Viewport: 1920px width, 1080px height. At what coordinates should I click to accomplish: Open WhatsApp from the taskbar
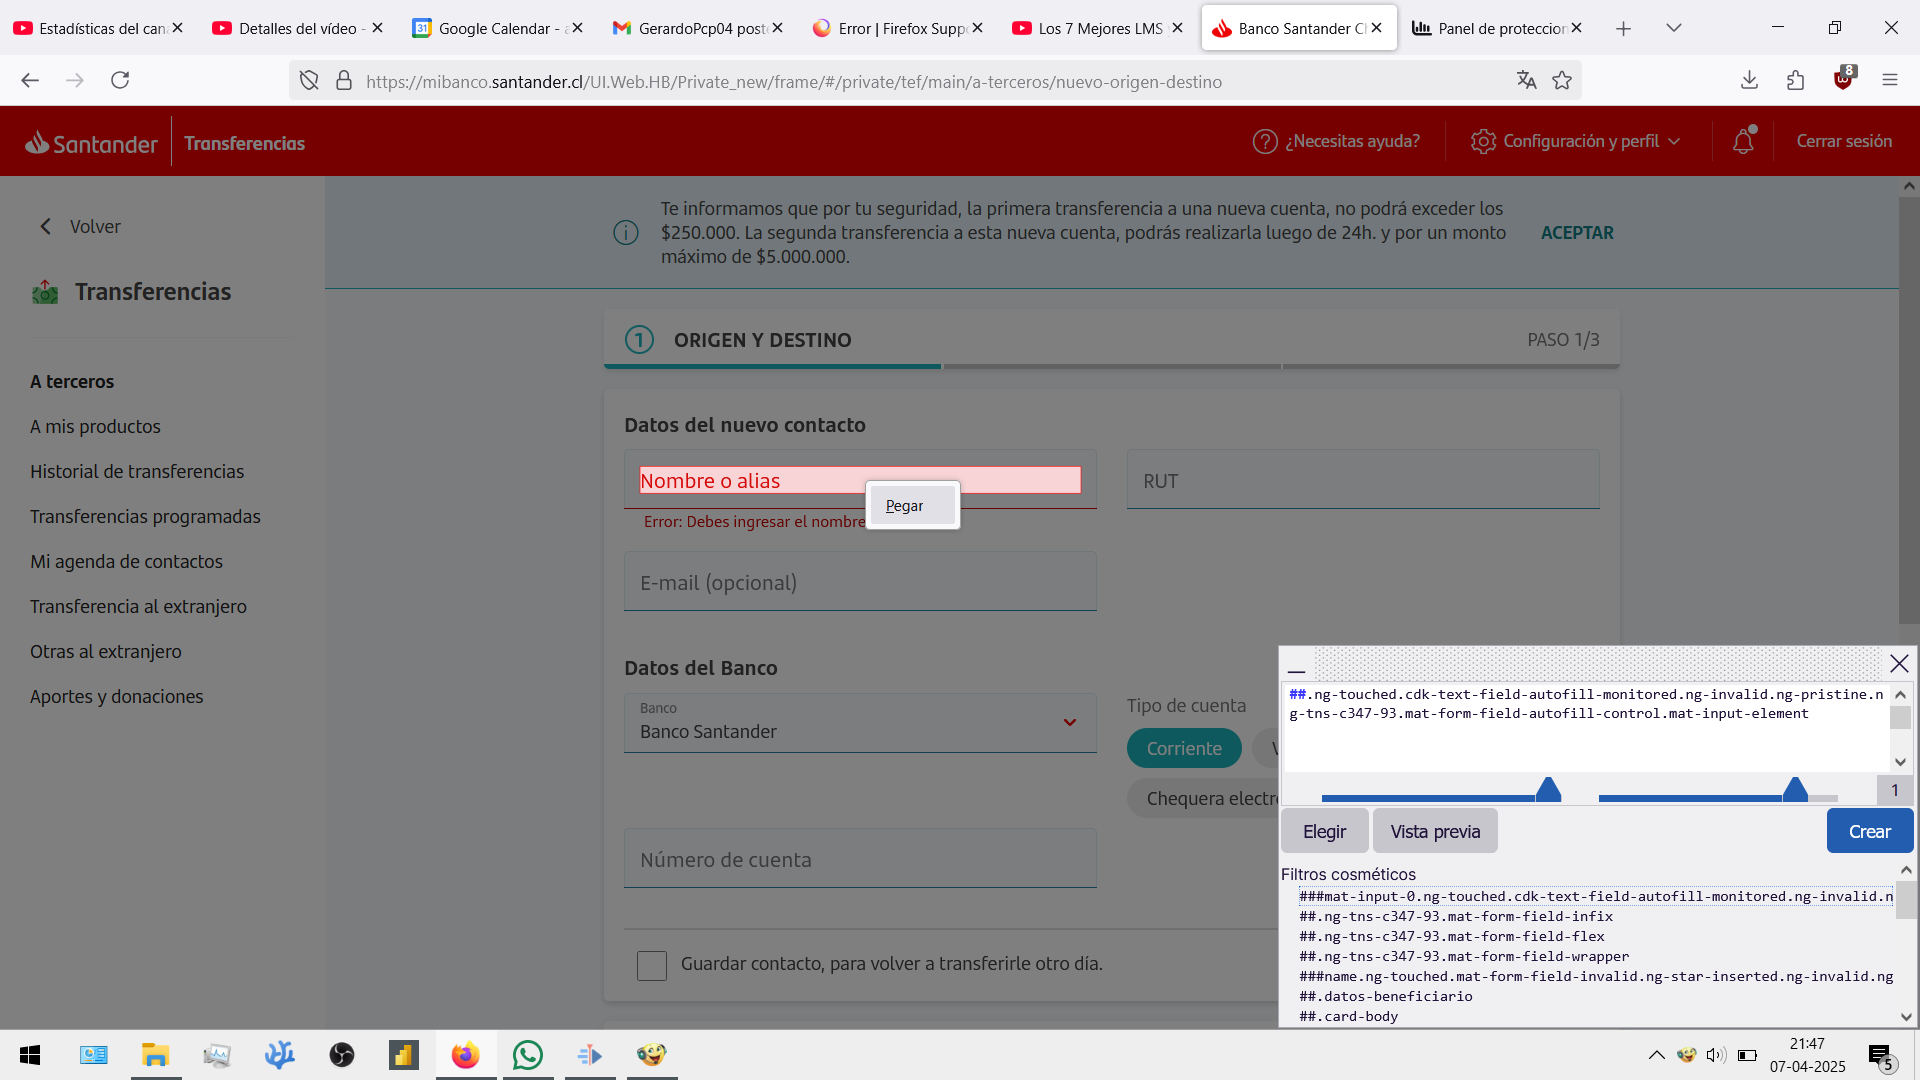coord(527,1055)
